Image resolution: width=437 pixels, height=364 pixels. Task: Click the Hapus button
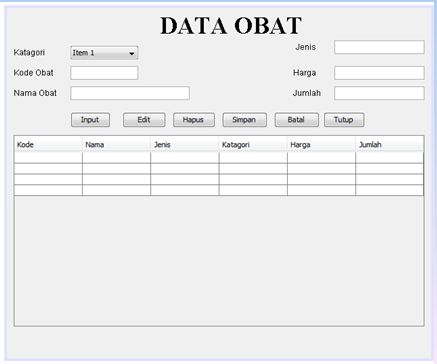click(194, 120)
